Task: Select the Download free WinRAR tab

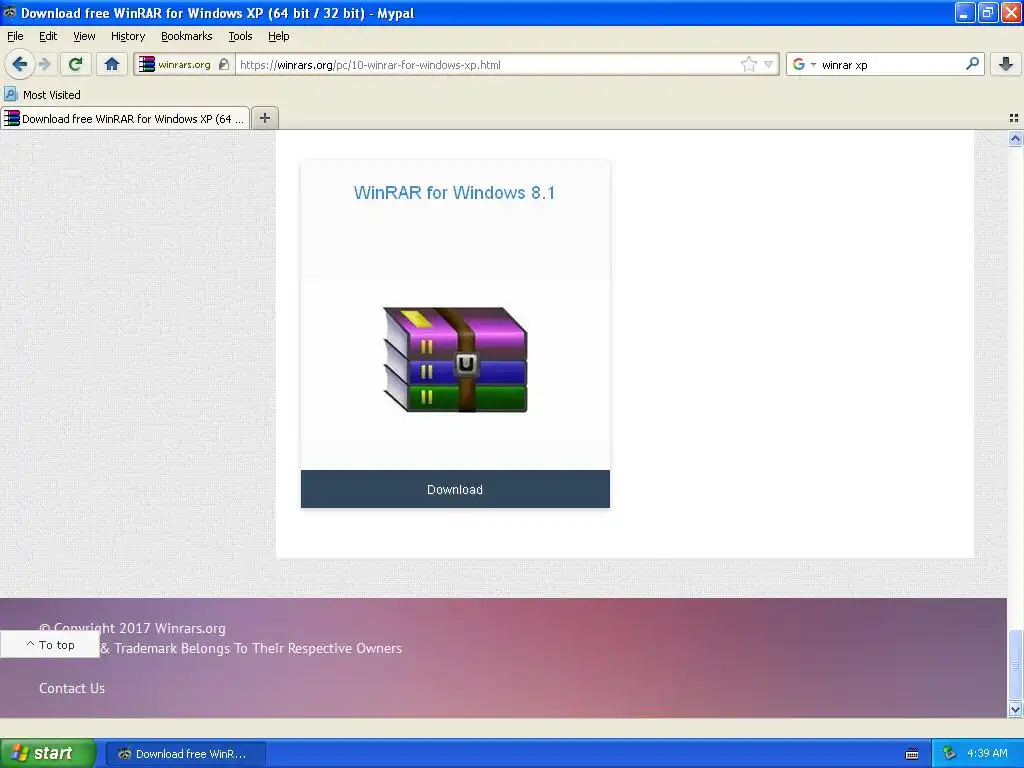Action: 125,118
